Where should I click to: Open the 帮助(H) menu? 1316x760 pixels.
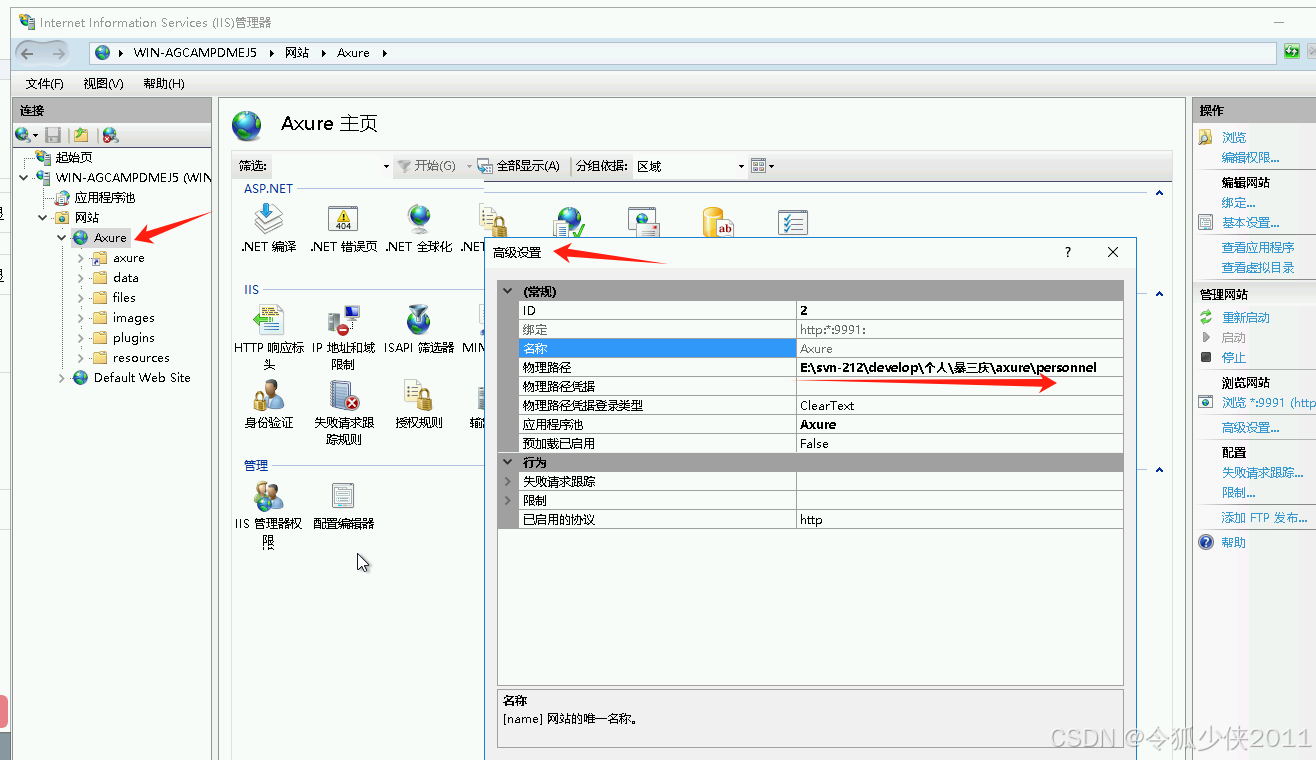pyautogui.click(x=164, y=83)
